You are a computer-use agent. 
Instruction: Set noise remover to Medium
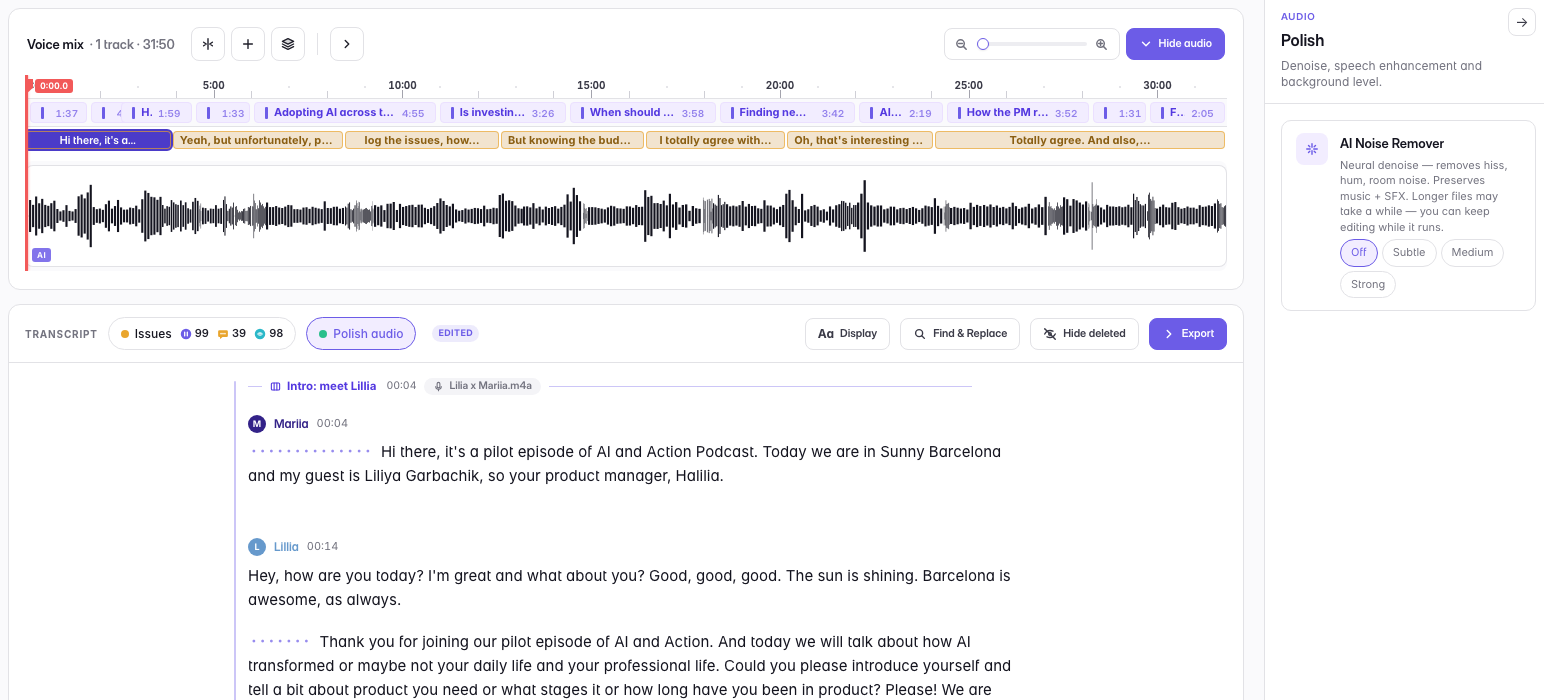pos(1472,253)
